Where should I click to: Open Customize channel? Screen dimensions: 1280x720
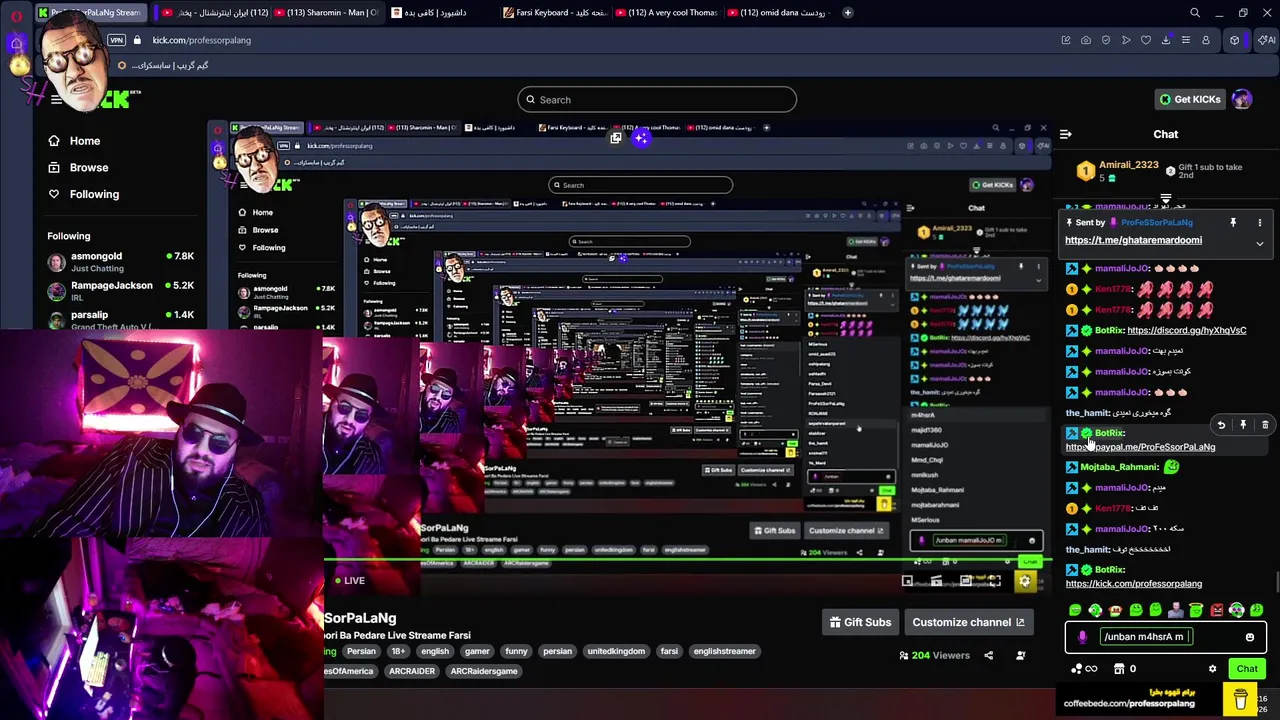[x=968, y=622]
